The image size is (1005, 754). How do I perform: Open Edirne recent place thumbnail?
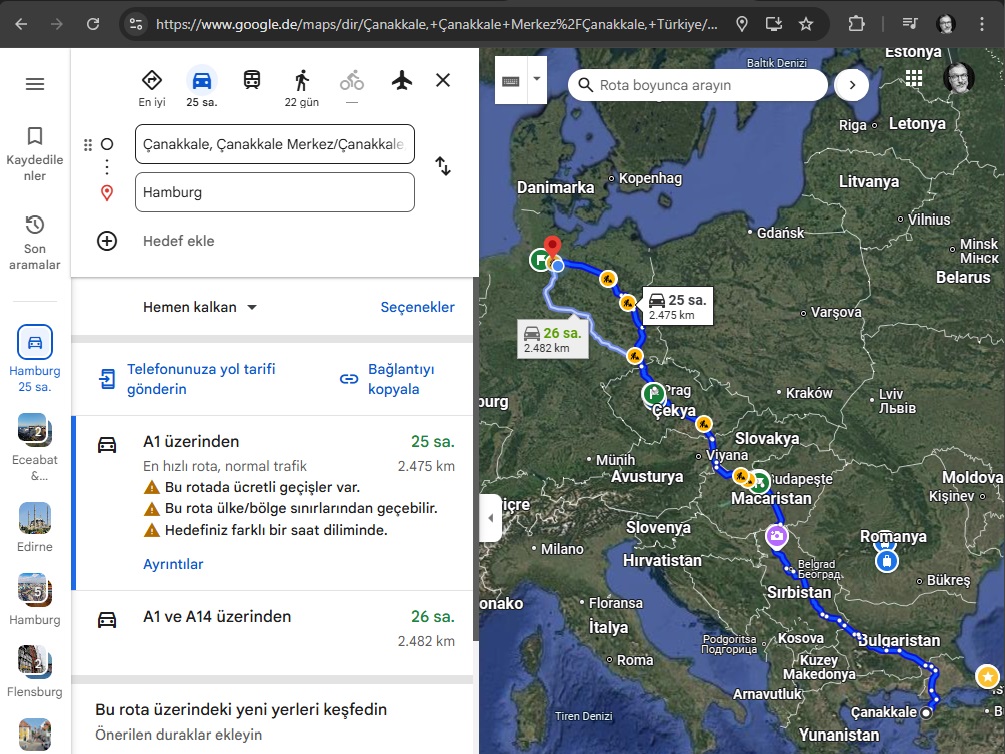(35, 518)
